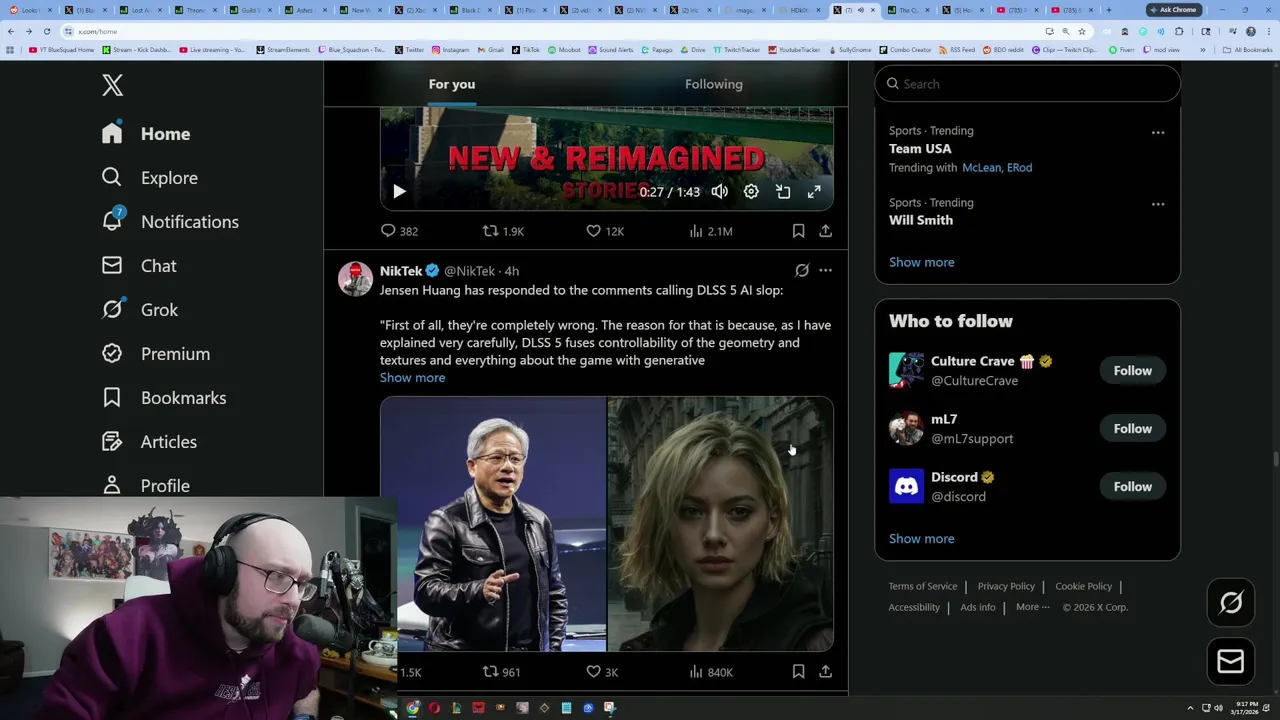Expand the video to fullscreen
The image size is (1280, 720).
click(814, 192)
